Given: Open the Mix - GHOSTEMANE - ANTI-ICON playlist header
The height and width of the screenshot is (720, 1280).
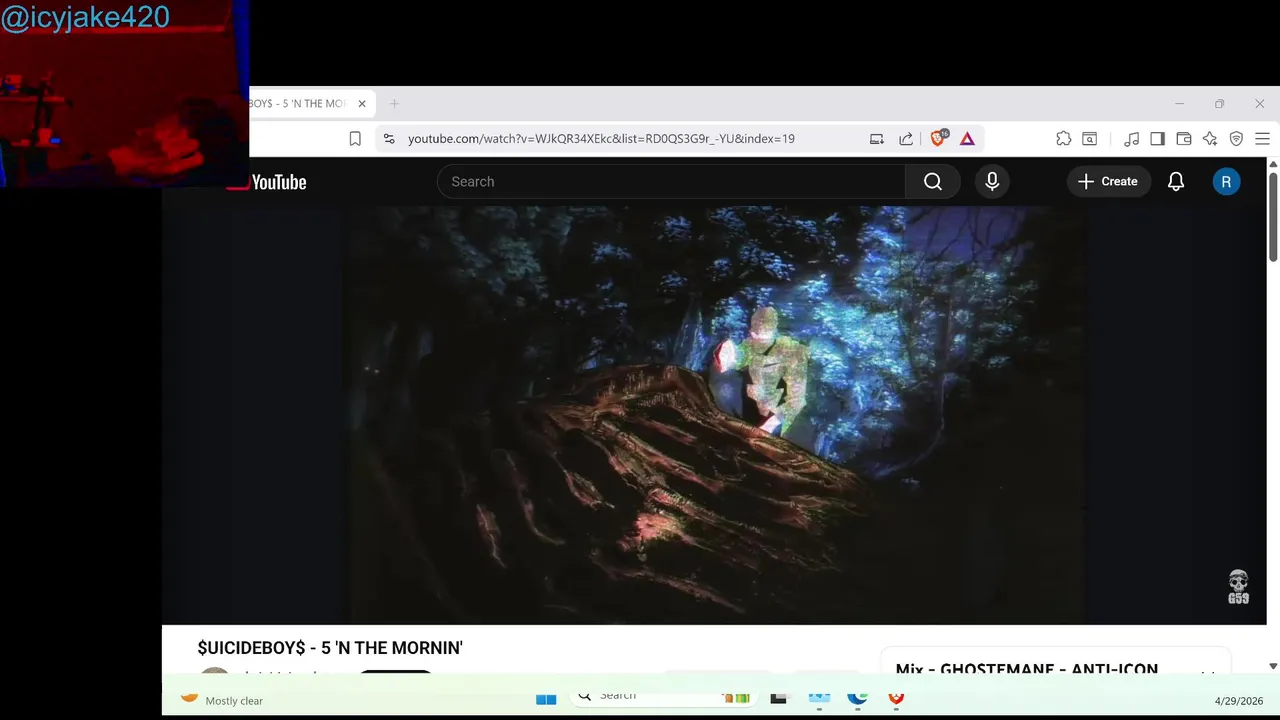Looking at the screenshot, I should tap(1027, 669).
